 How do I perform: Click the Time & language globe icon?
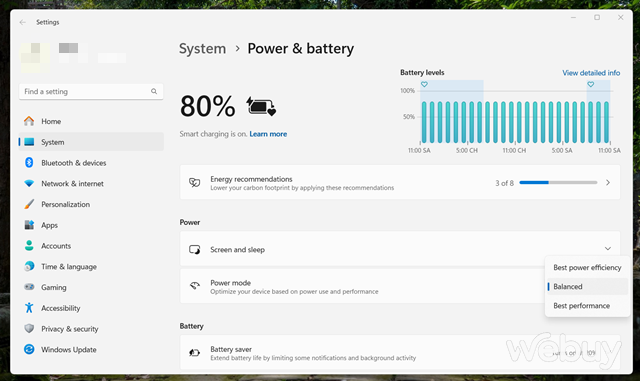coord(29,266)
